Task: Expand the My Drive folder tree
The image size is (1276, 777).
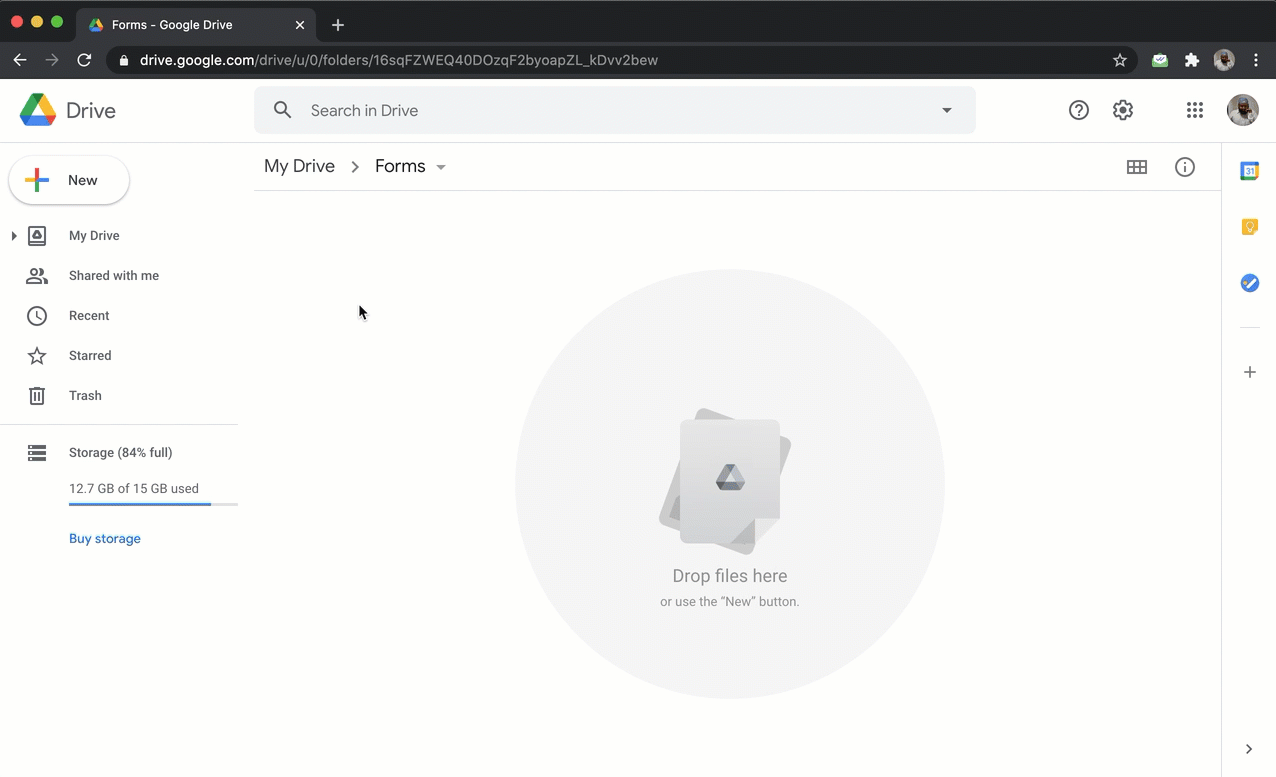Action: [14, 236]
